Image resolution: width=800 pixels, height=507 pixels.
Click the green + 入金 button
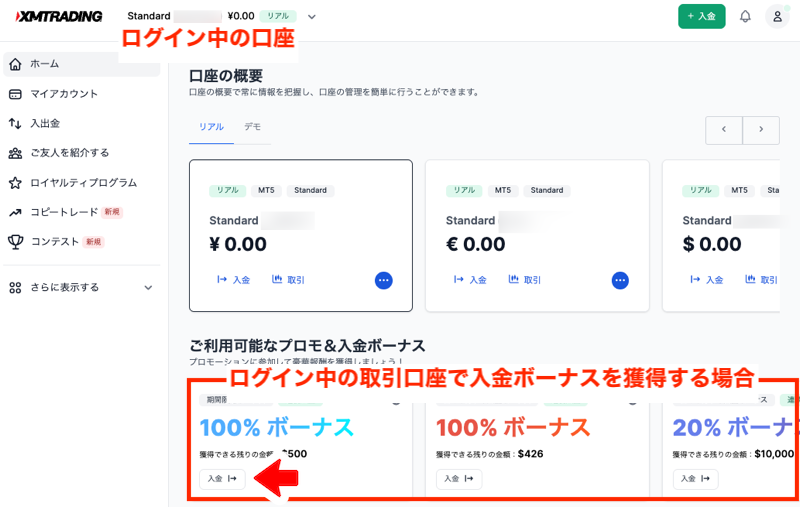[x=702, y=16]
